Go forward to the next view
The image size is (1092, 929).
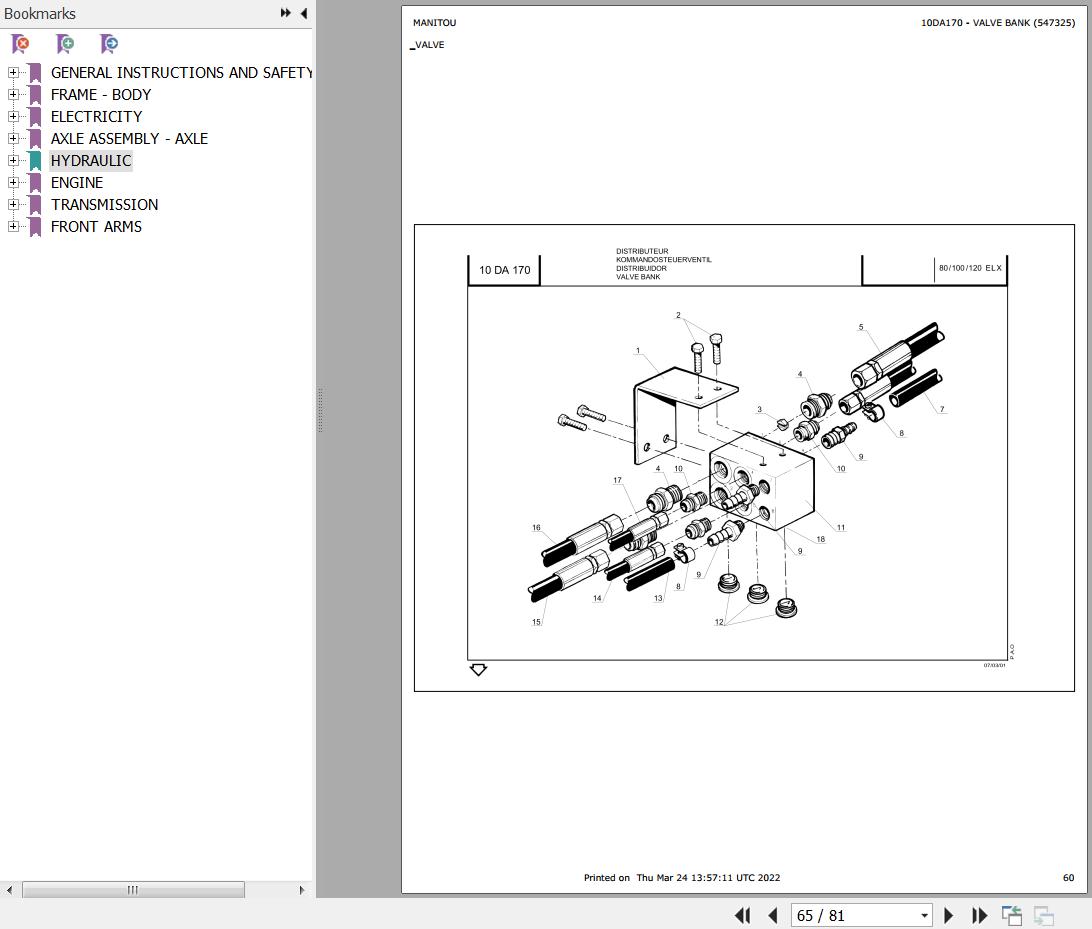pyautogui.click(x=1042, y=915)
